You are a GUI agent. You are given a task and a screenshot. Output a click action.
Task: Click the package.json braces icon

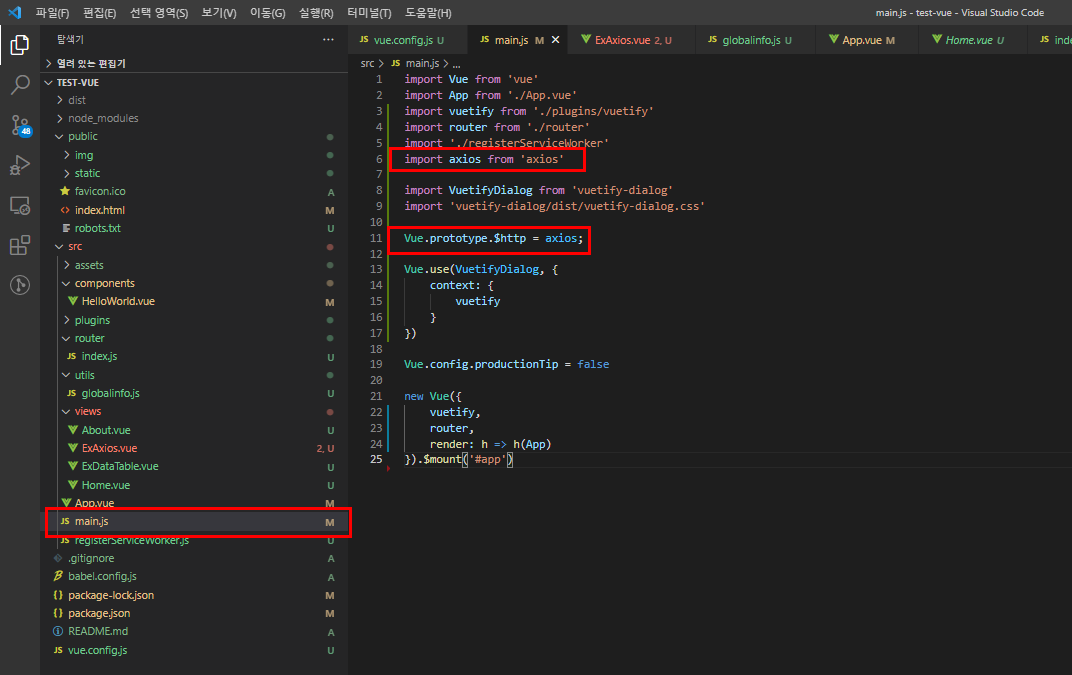coord(58,613)
